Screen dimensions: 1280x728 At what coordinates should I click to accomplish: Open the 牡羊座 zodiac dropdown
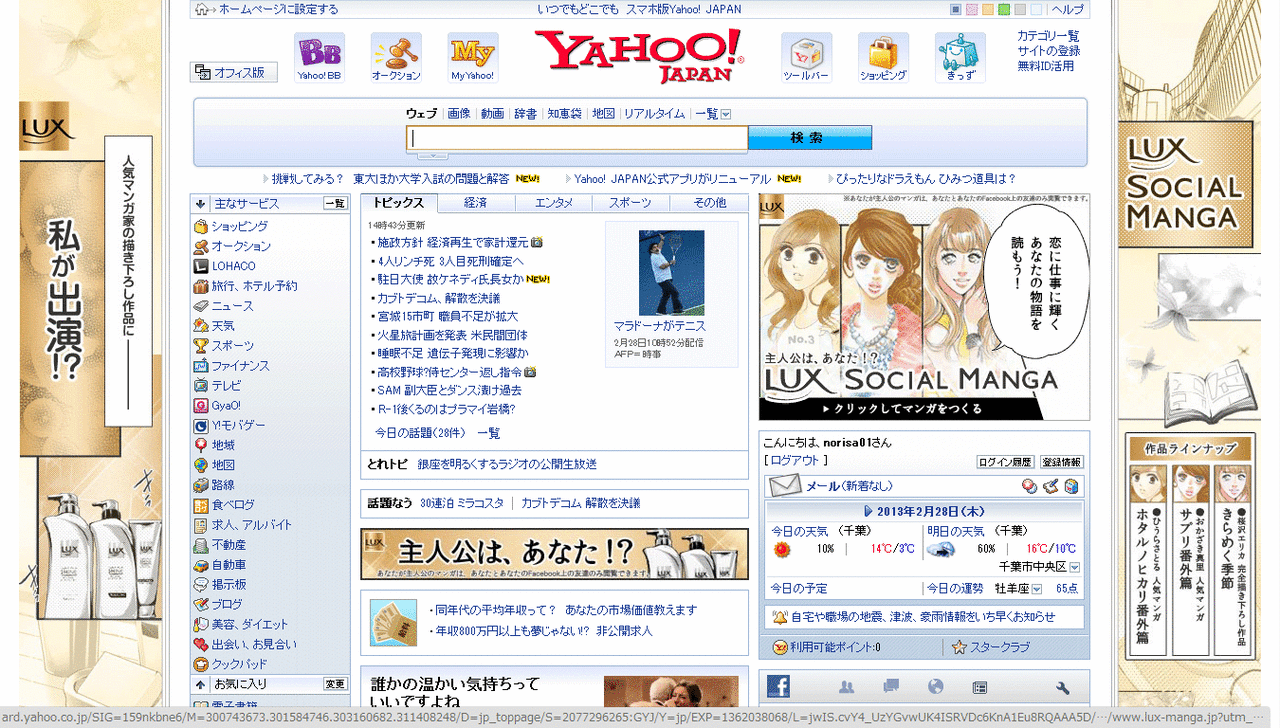pyautogui.click(x=1036, y=589)
